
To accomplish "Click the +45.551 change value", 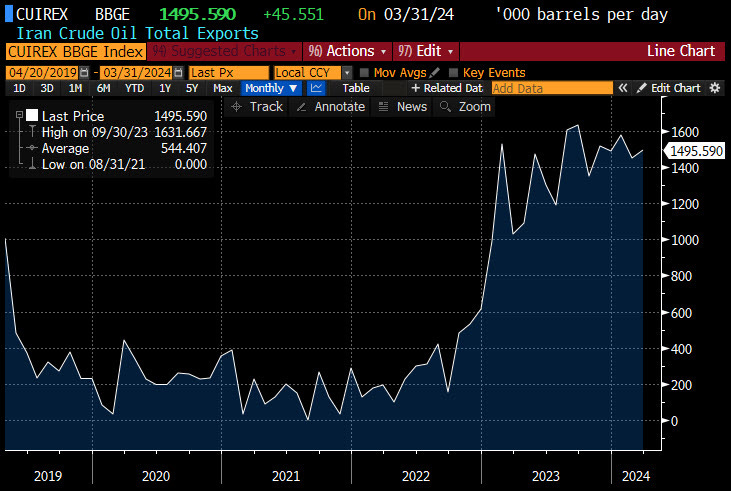I will [x=293, y=14].
